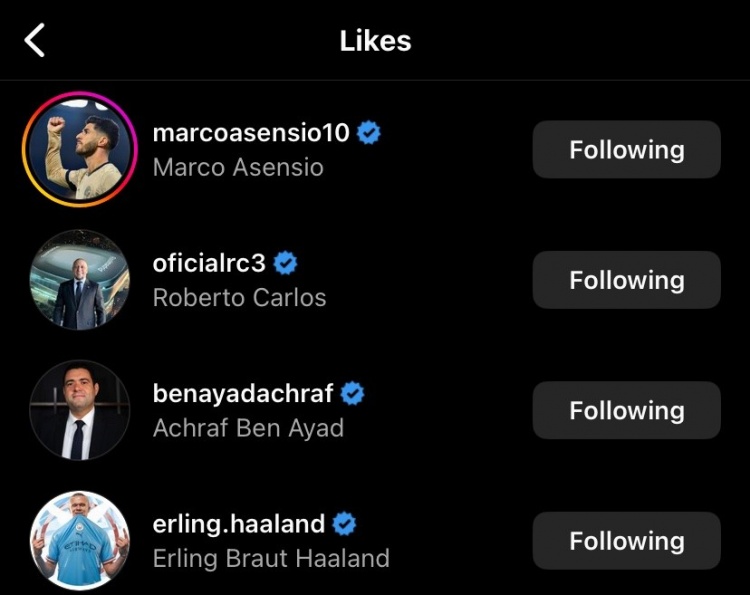Click the Likes header title
This screenshot has height=595, width=750.
coord(375,41)
